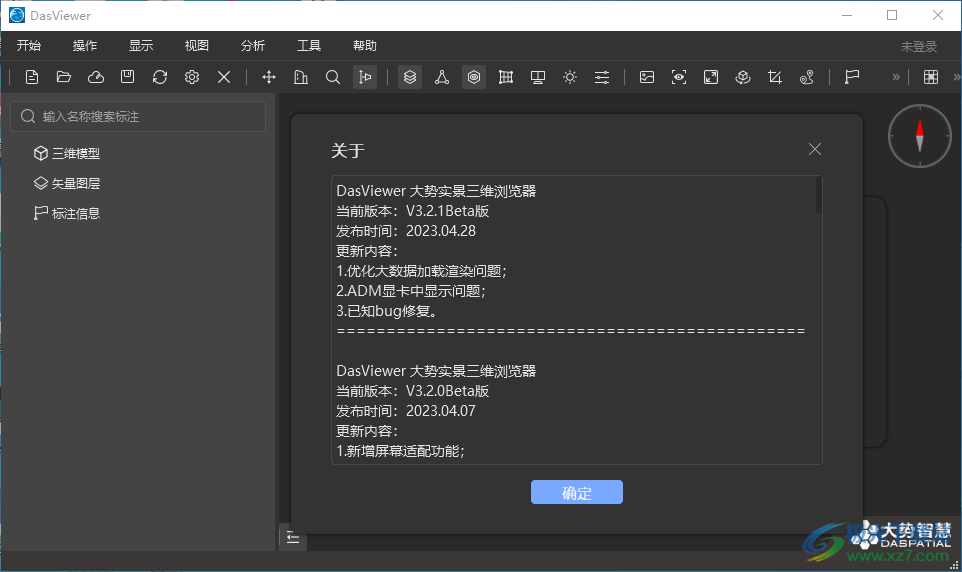962x572 pixels.
Task: Click the text 当前版本: V3.2.0Beta版
Action: (412, 391)
